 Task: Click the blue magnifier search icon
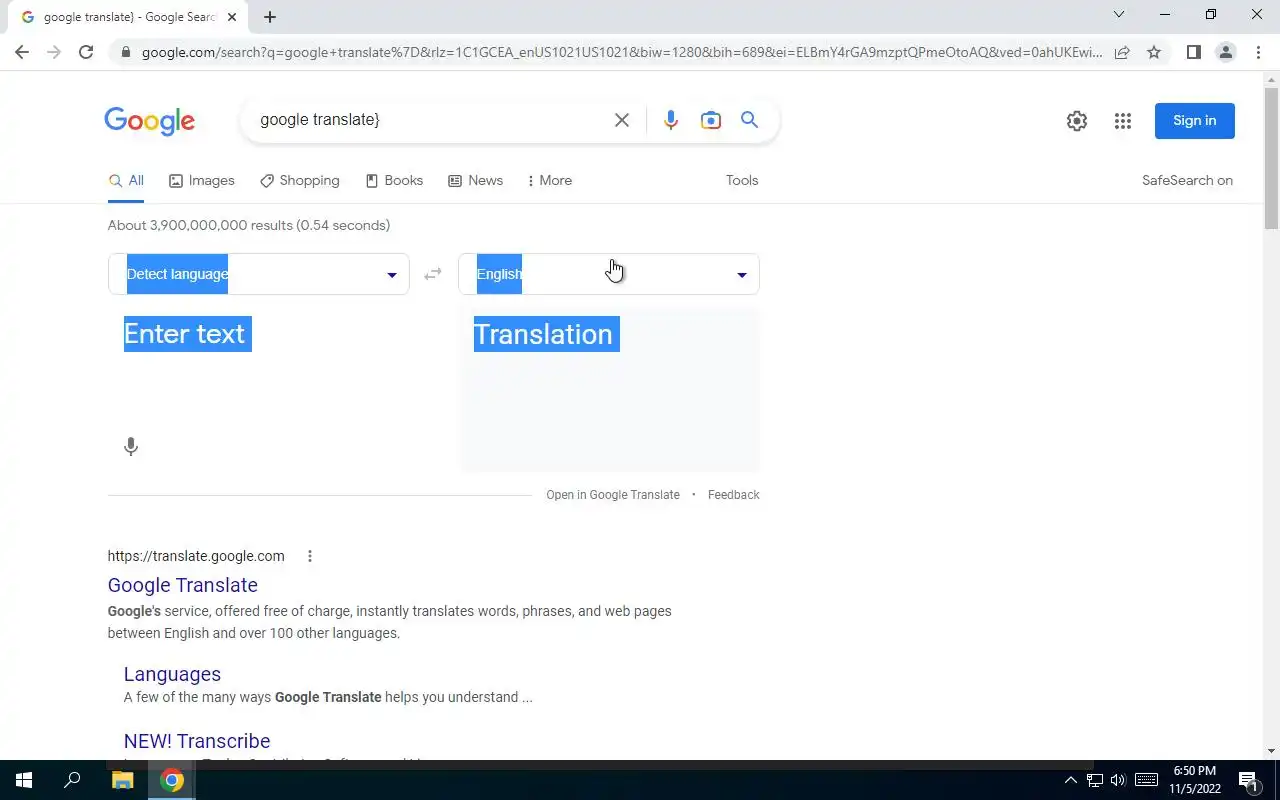[749, 120]
